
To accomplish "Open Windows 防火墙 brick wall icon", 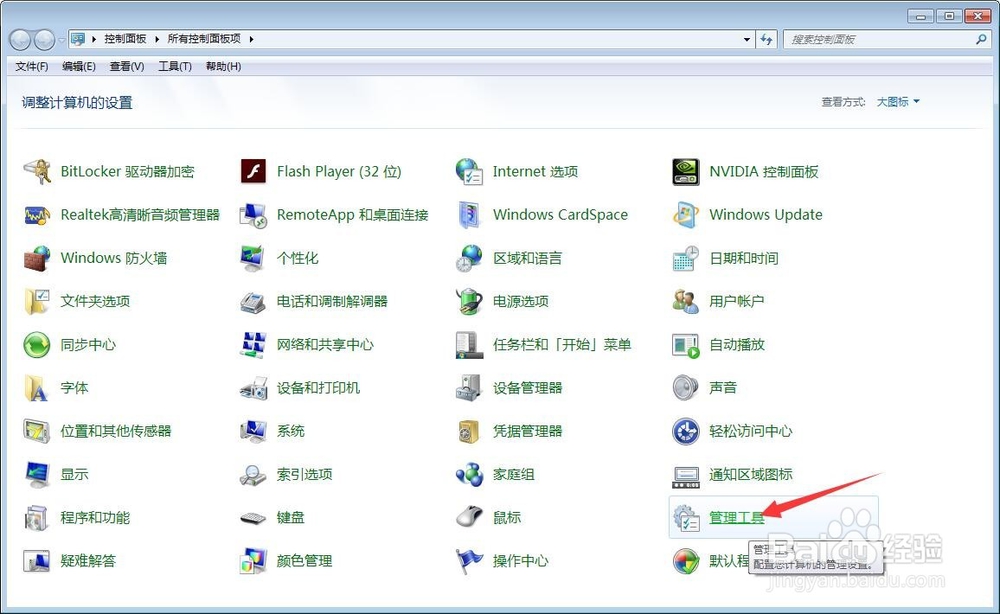I will coord(37,258).
